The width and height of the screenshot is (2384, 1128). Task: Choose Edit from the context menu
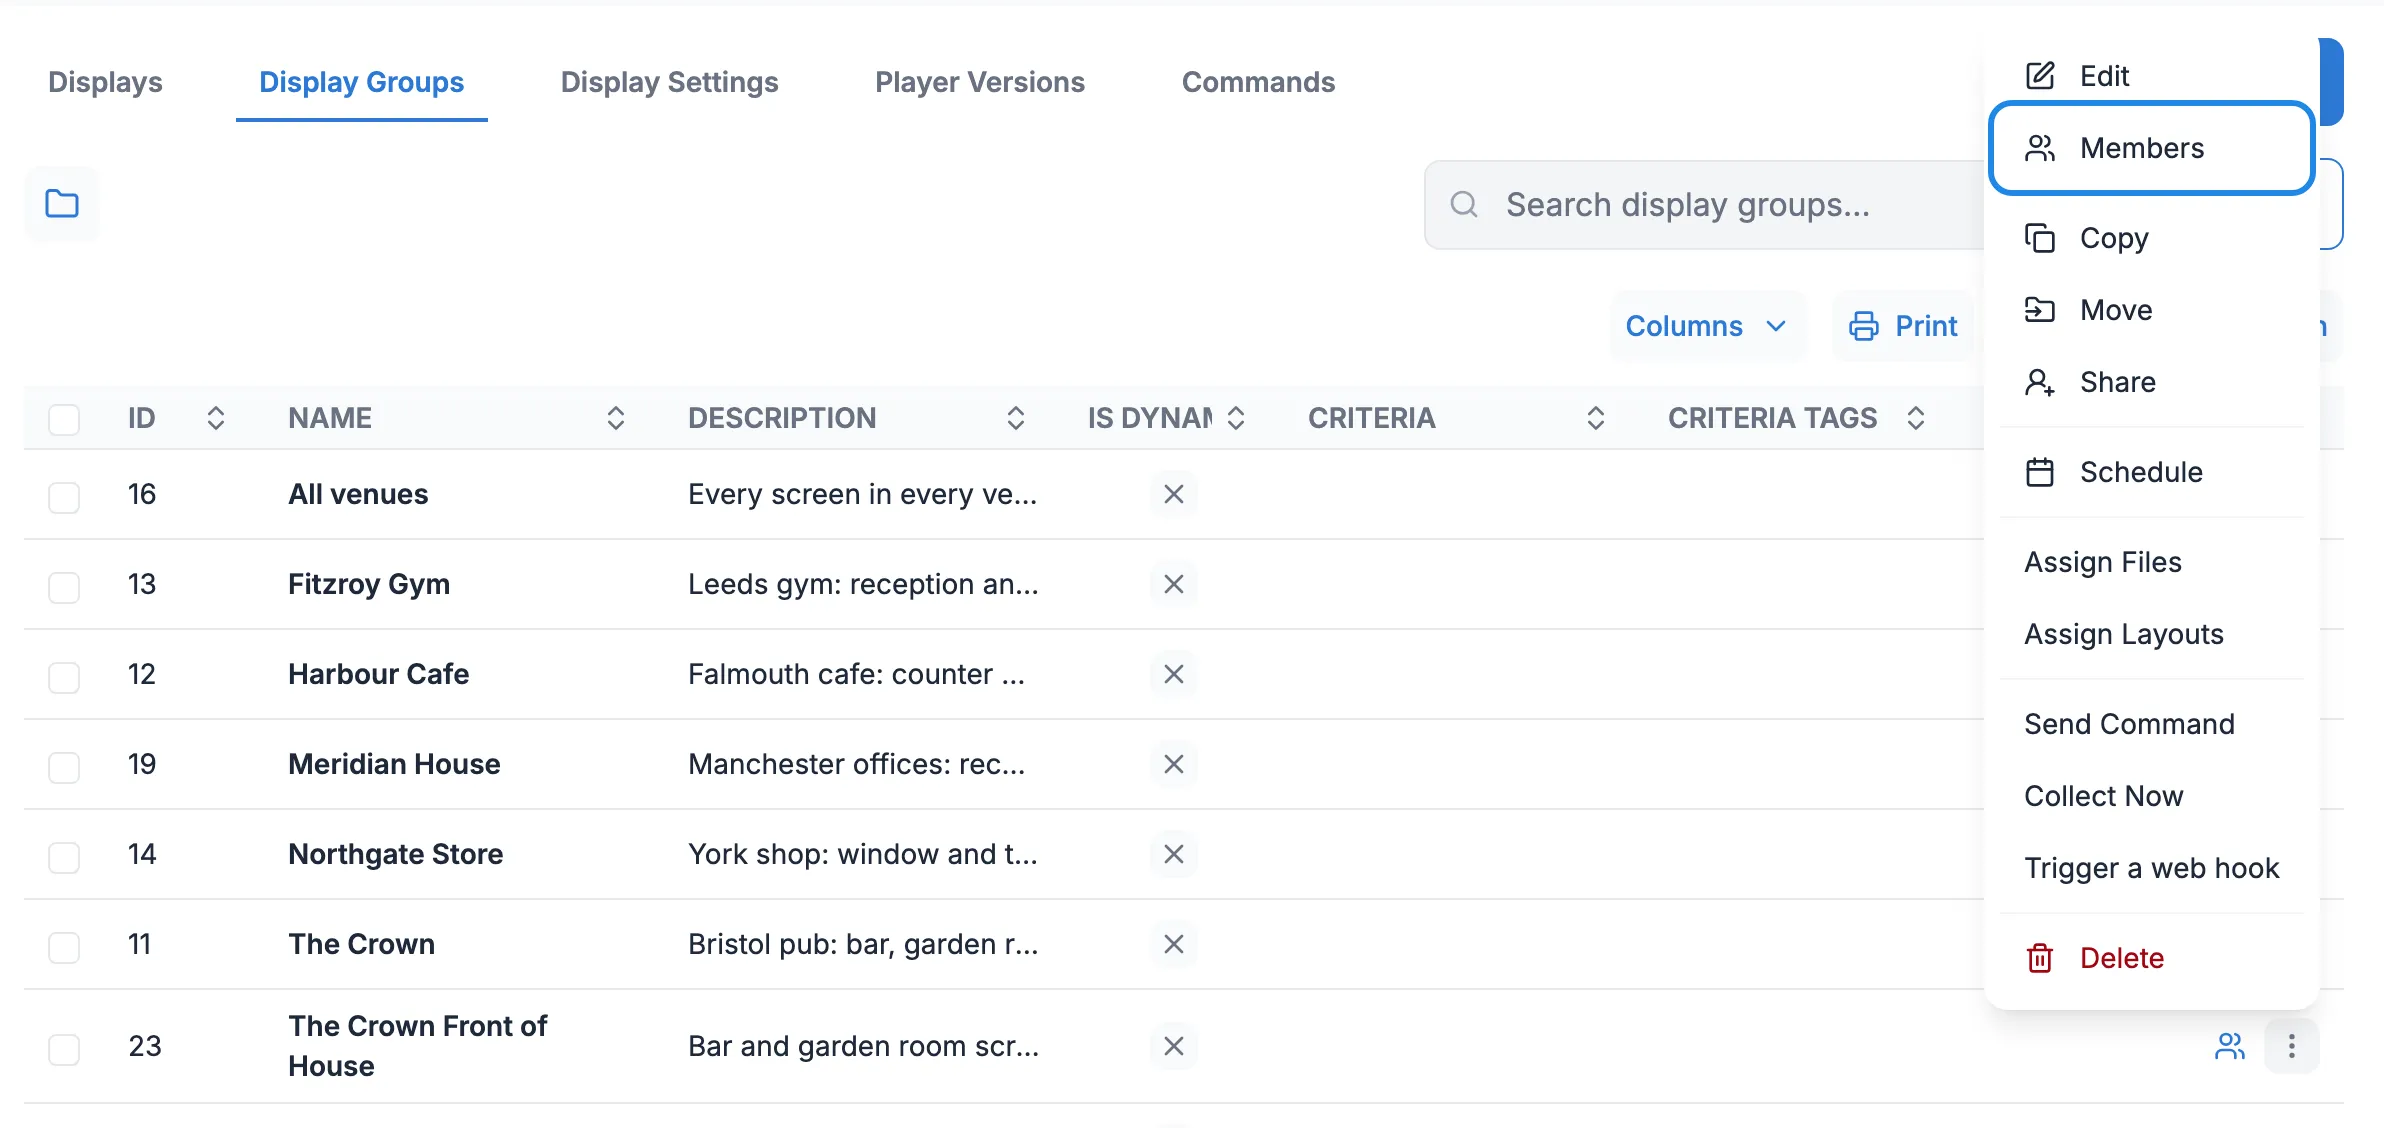pyautogui.click(x=2152, y=76)
